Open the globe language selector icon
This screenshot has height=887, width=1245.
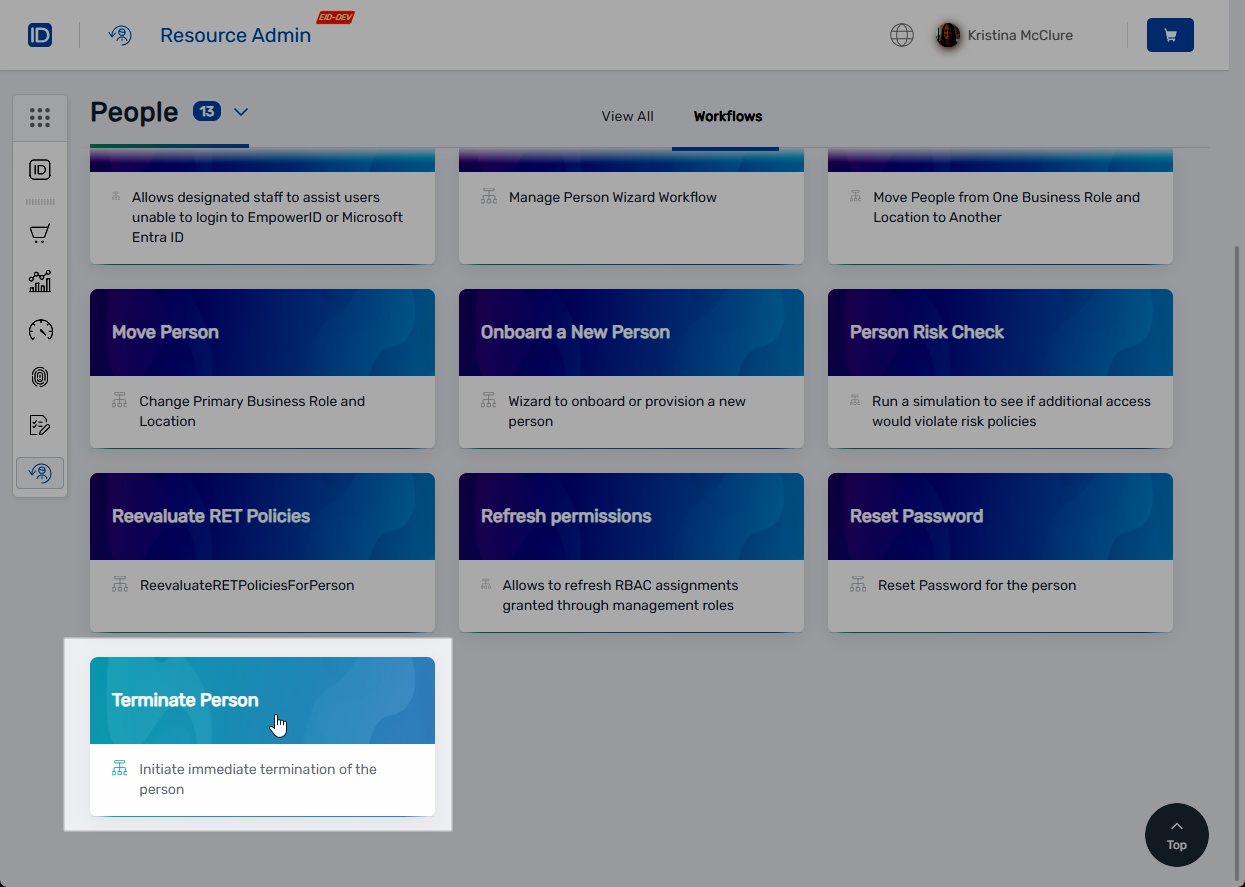tap(901, 35)
